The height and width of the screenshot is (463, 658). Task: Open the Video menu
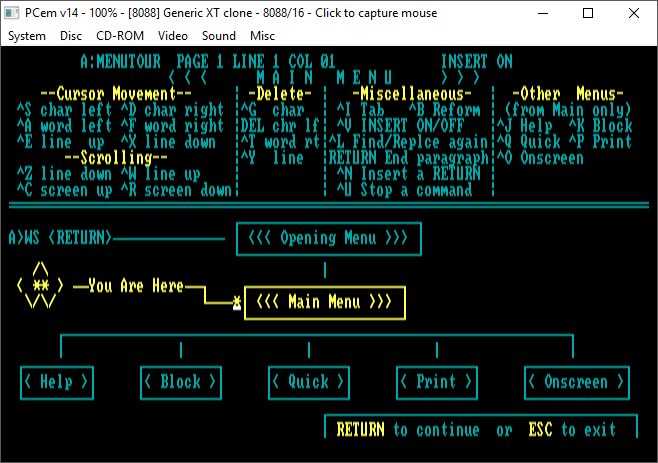(172, 36)
